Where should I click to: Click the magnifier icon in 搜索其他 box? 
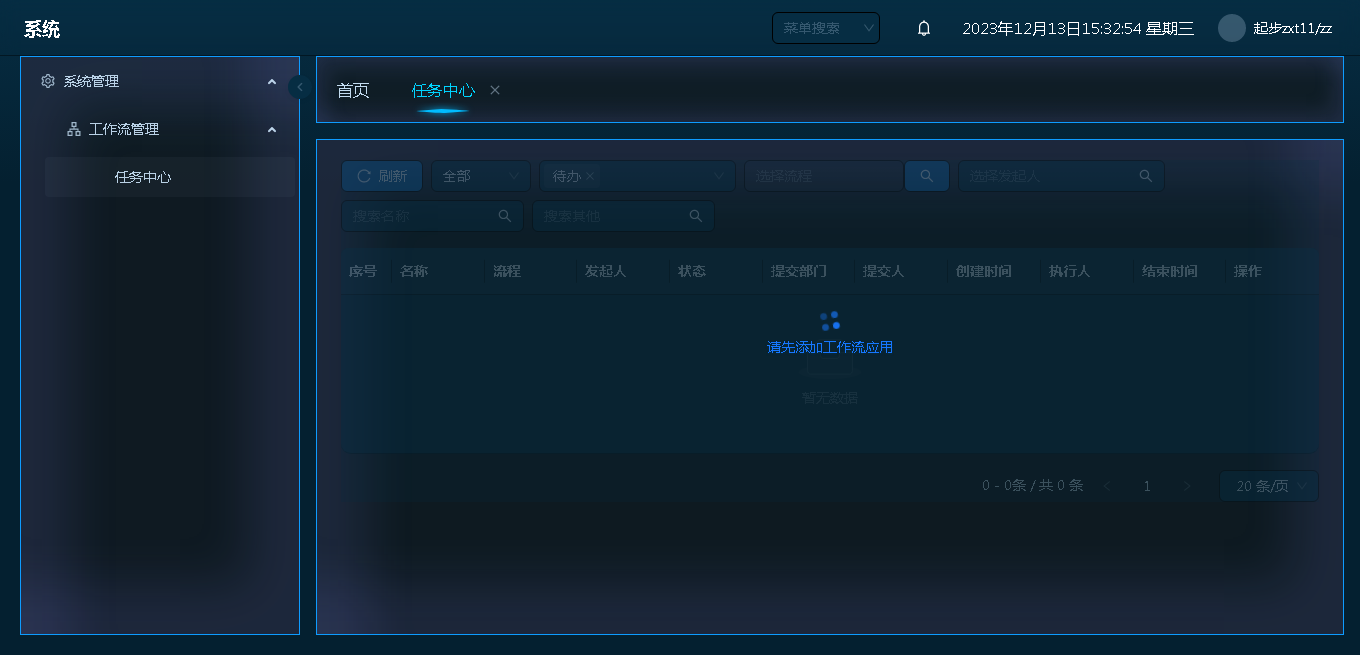696,216
